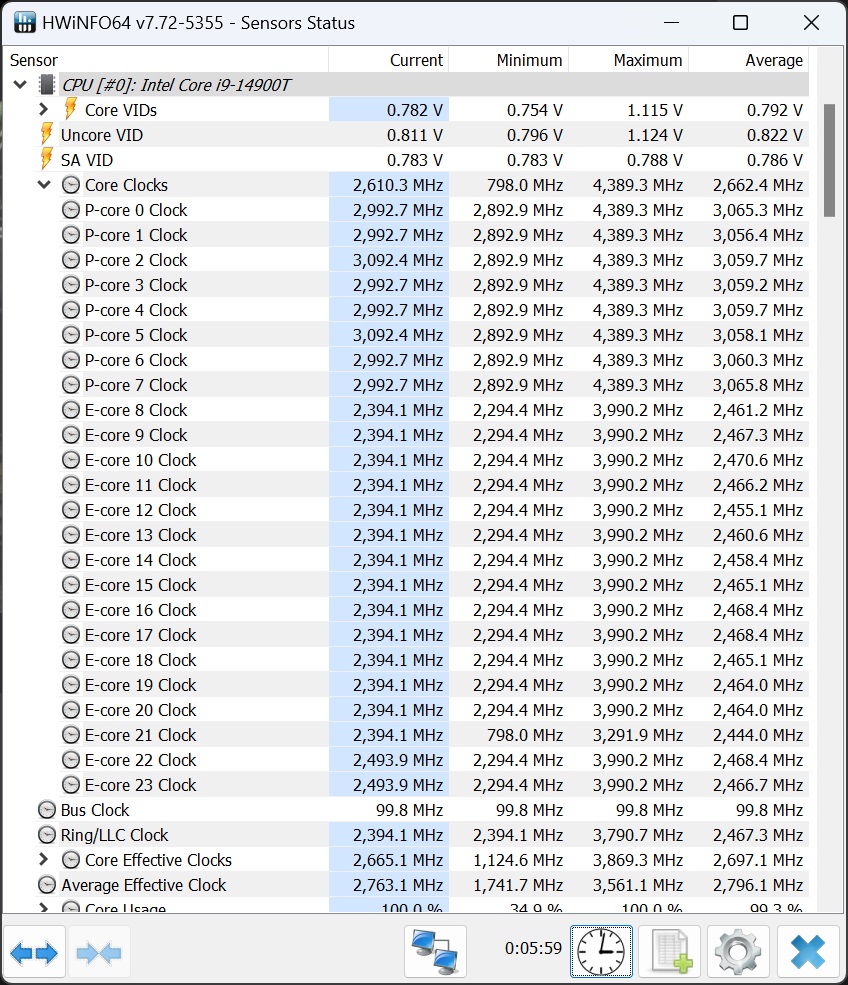Select the P-core 6 Clock row label
848x985 pixels.
pyautogui.click(x=136, y=360)
